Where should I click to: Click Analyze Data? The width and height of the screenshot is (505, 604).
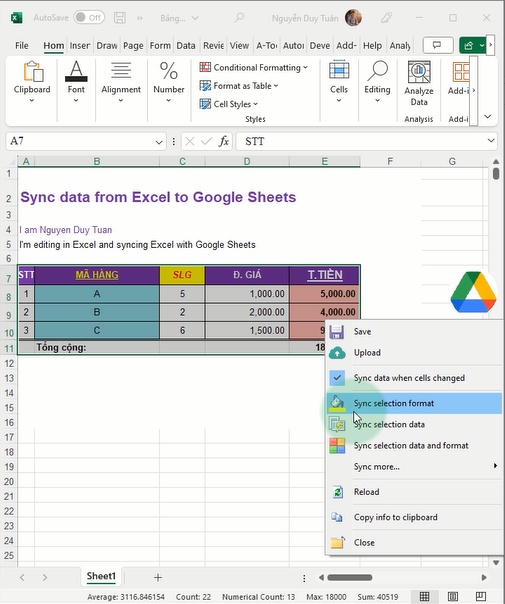pyautogui.click(x=419, y=84)
